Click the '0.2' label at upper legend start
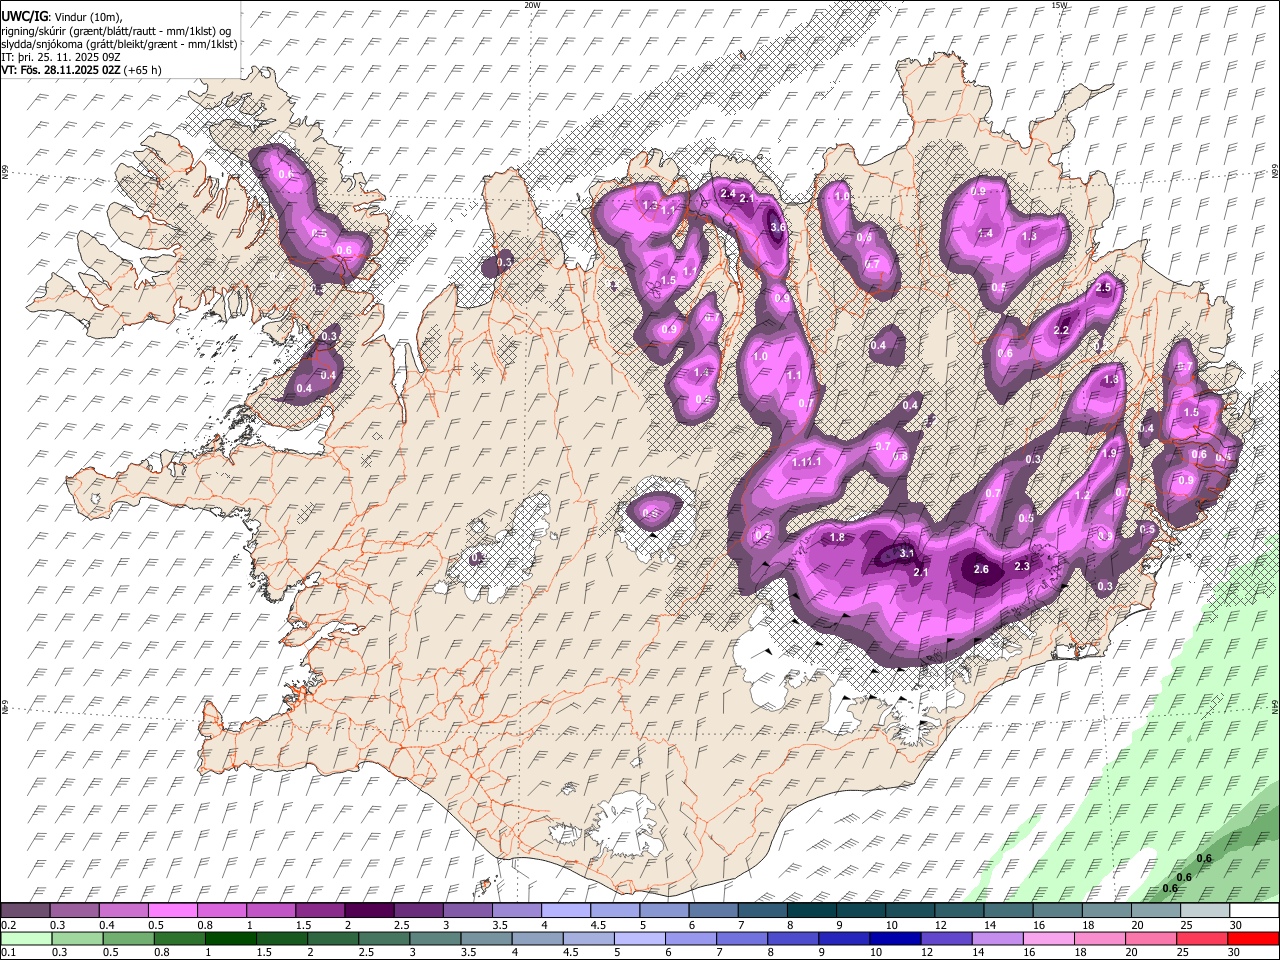This screenshot has height=960, width=1280. pos(8,925)
